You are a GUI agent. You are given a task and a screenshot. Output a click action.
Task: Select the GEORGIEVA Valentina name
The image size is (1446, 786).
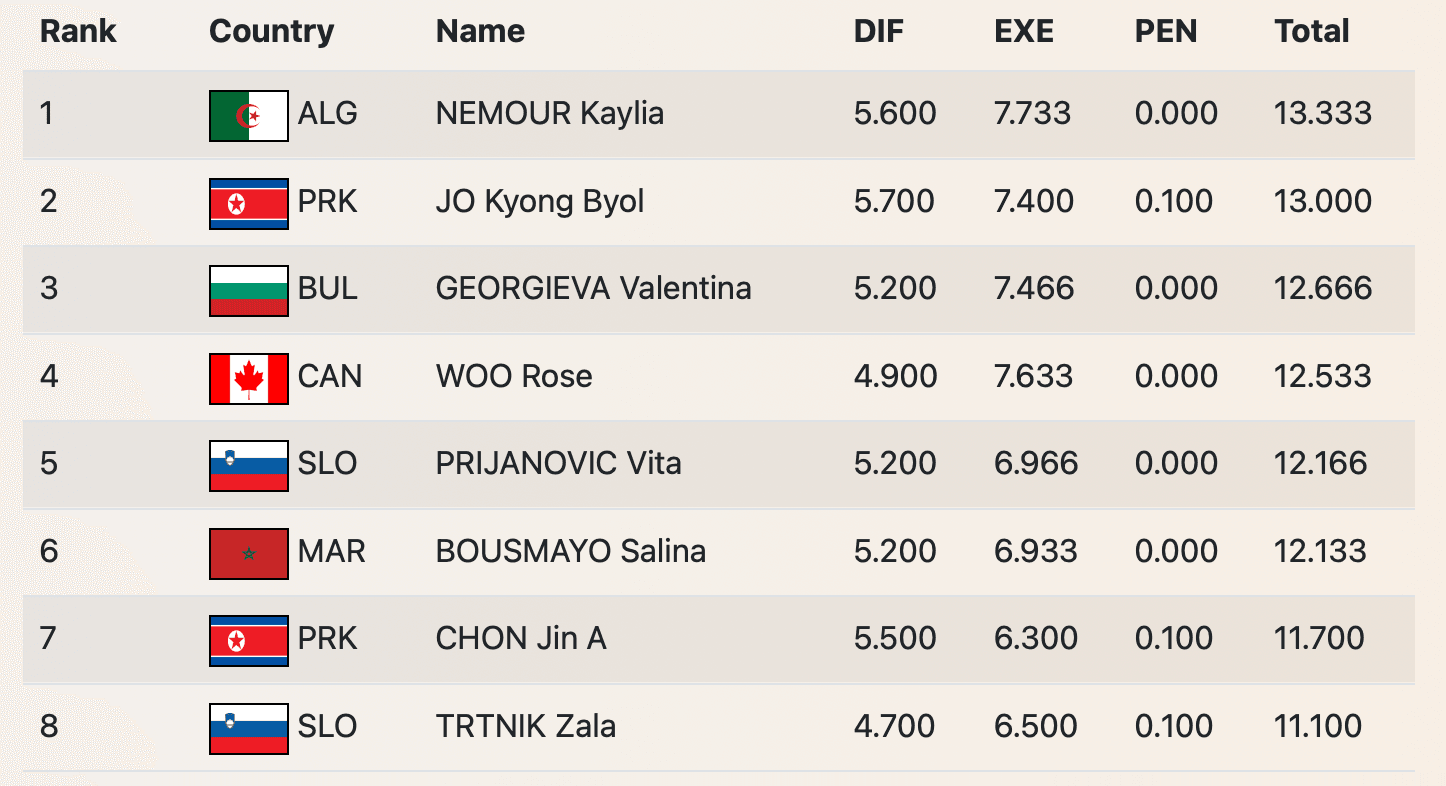click(x=593, y=288)
